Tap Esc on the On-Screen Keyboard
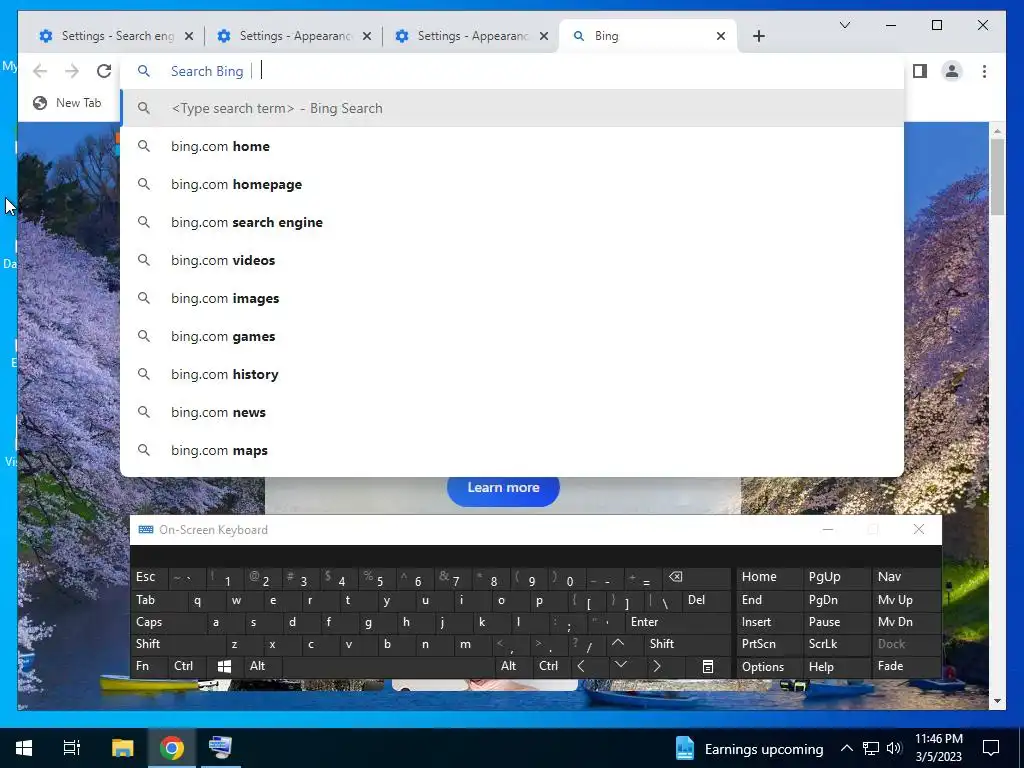1024x768 pixels. (x=148, y=577)
